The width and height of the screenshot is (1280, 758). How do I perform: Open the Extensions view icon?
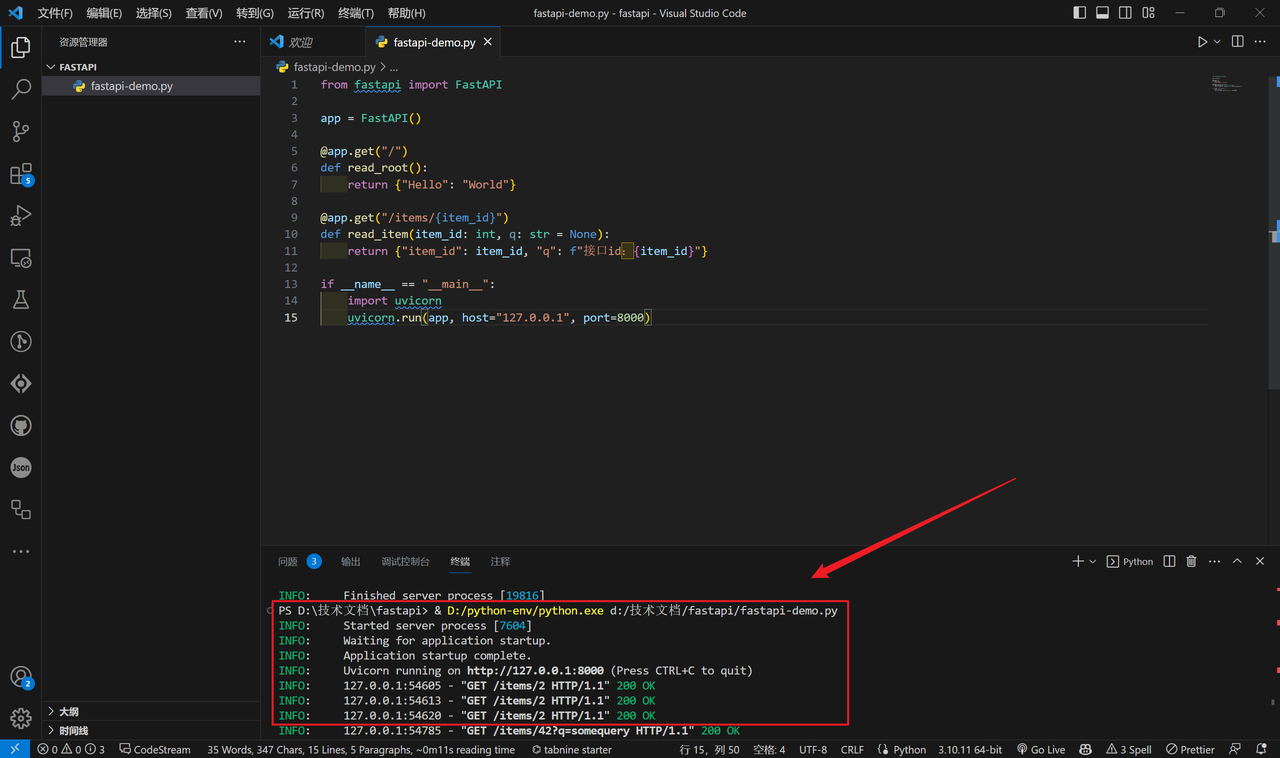[21, 174]
